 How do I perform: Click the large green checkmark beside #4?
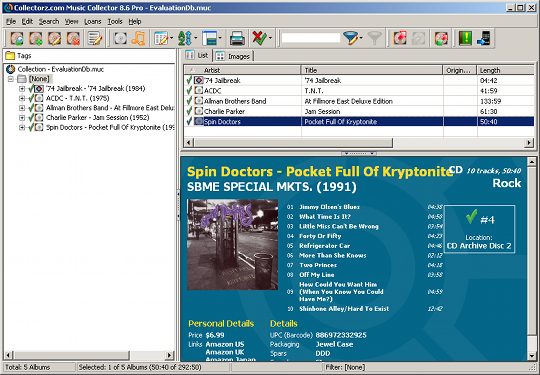tap(471, 217)
